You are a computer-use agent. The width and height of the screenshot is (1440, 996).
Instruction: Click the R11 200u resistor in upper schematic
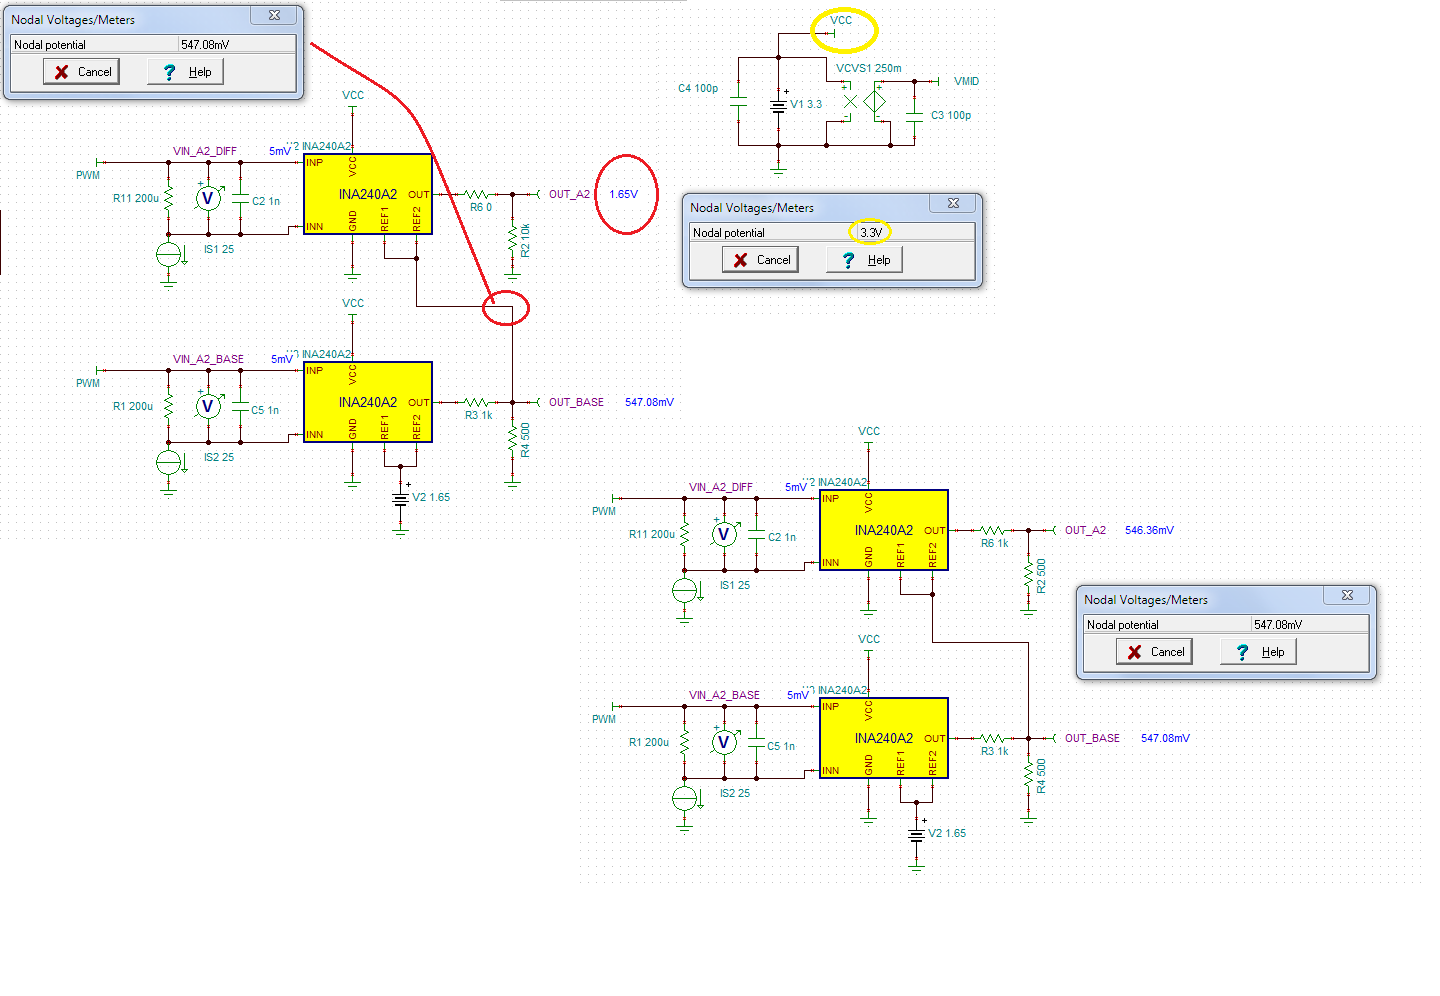168,198
